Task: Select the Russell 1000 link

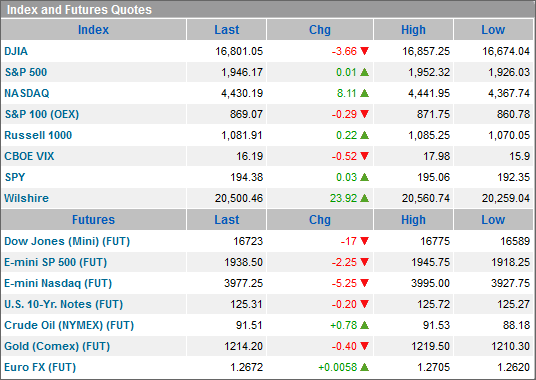Action: point(38,135)
